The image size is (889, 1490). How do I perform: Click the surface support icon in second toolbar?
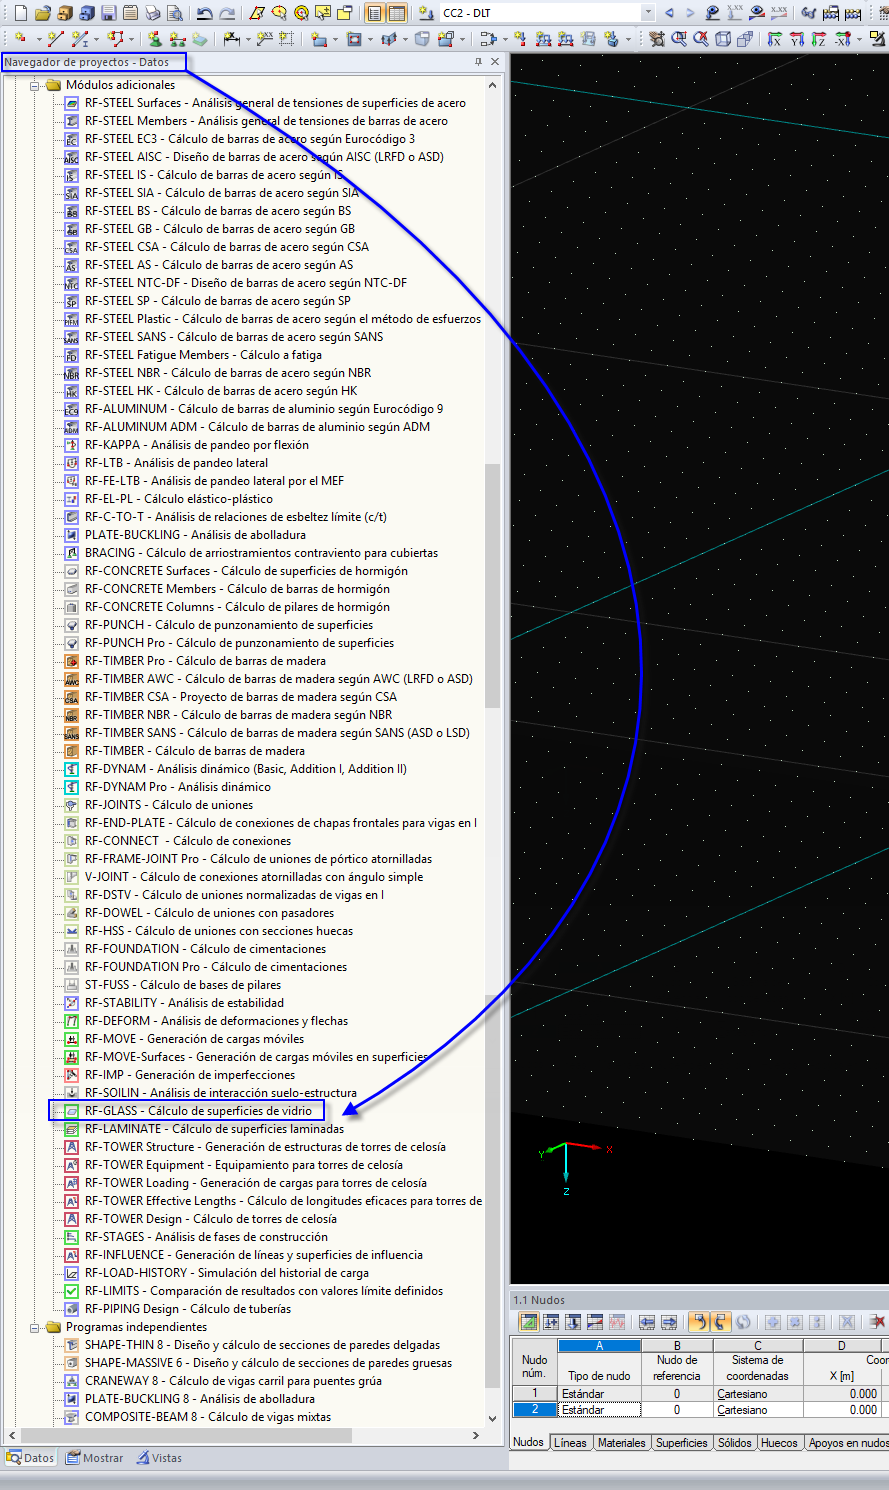pyautogui.click(x=199, y=39)
